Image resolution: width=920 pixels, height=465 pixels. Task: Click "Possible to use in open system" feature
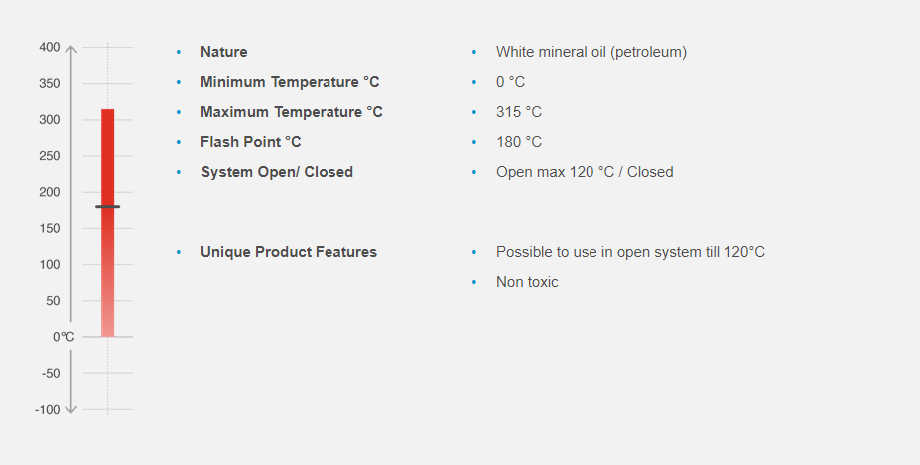[630, 252]
